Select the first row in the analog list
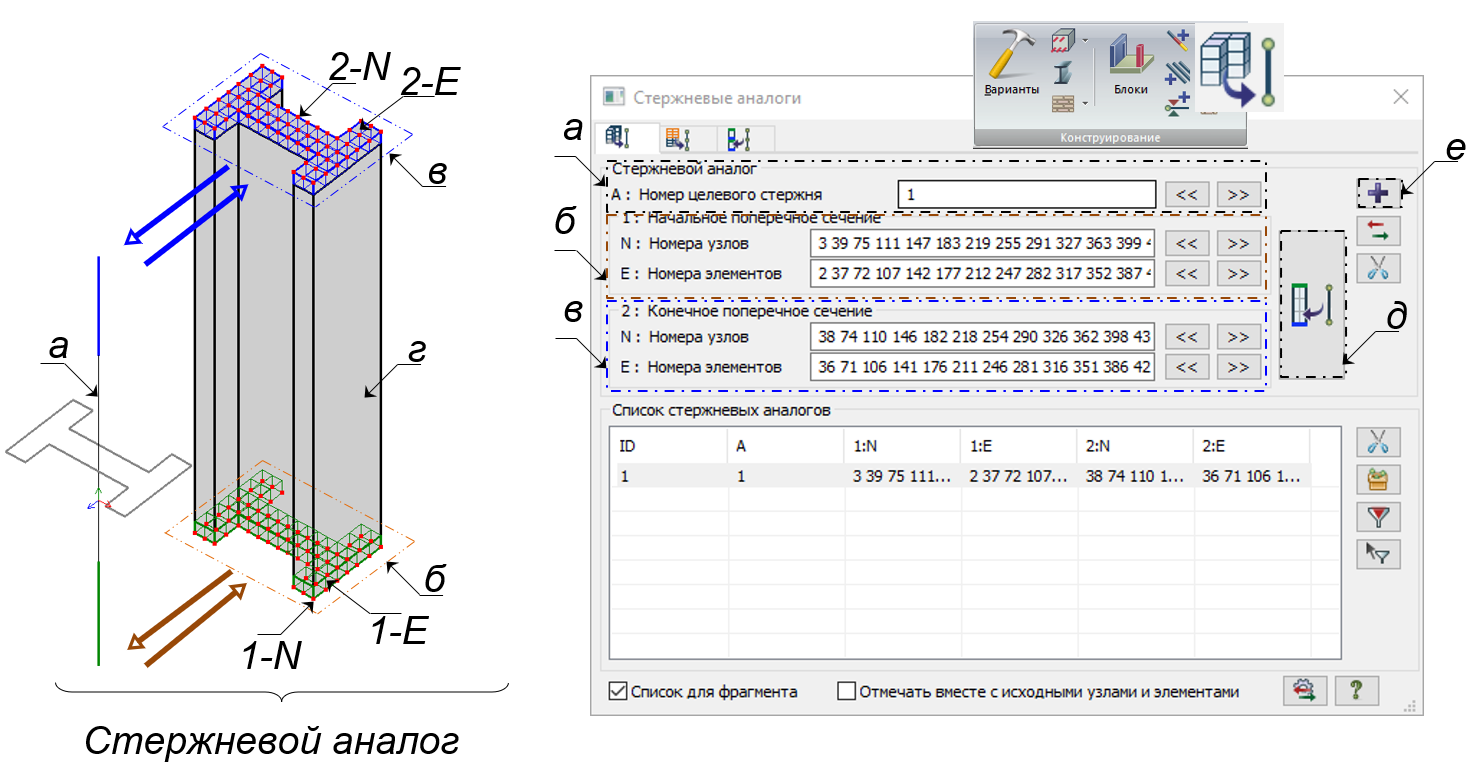The height and width of the screenshot is (781, 1479). (900, 477)
